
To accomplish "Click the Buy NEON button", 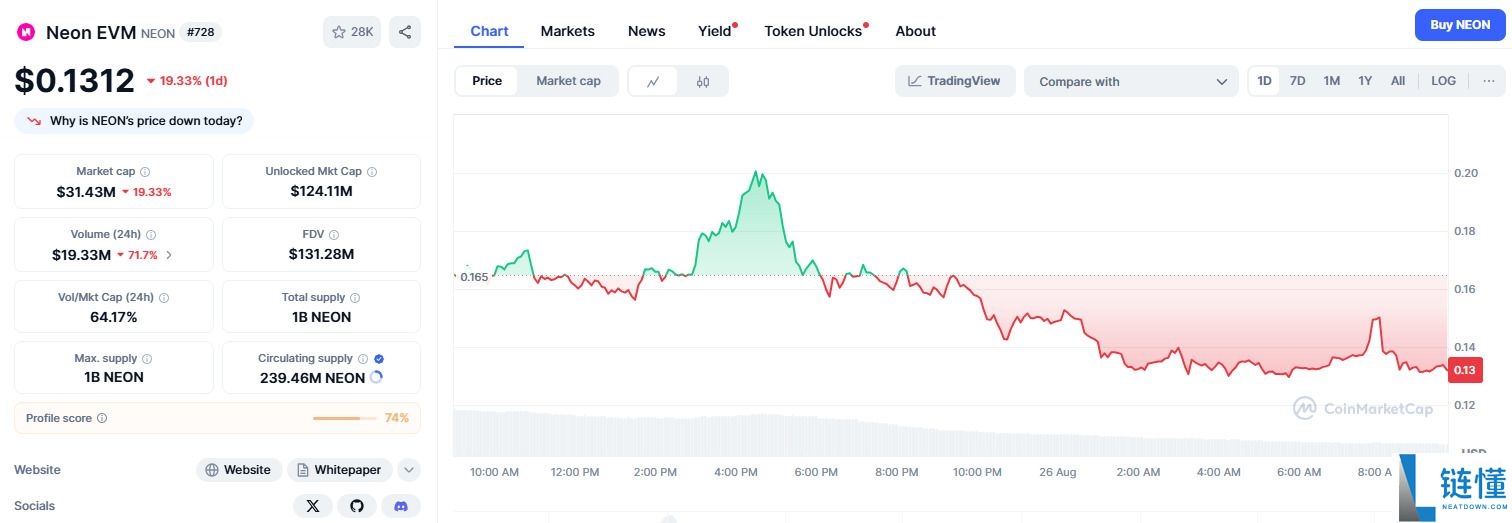I will click(x=1459, y=25).
